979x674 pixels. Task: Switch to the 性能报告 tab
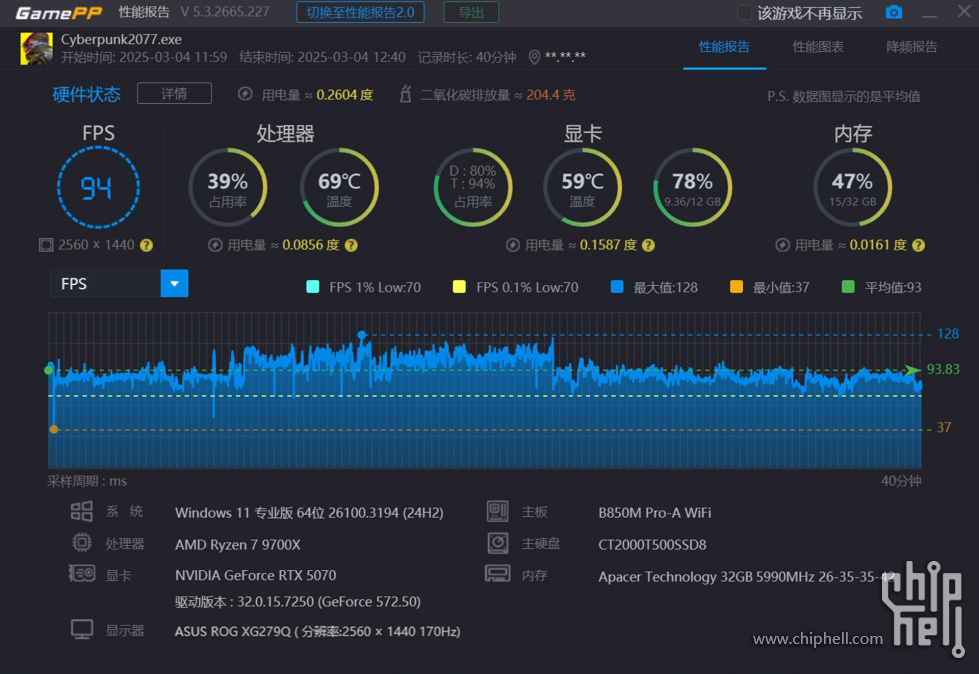pos(724,47)
